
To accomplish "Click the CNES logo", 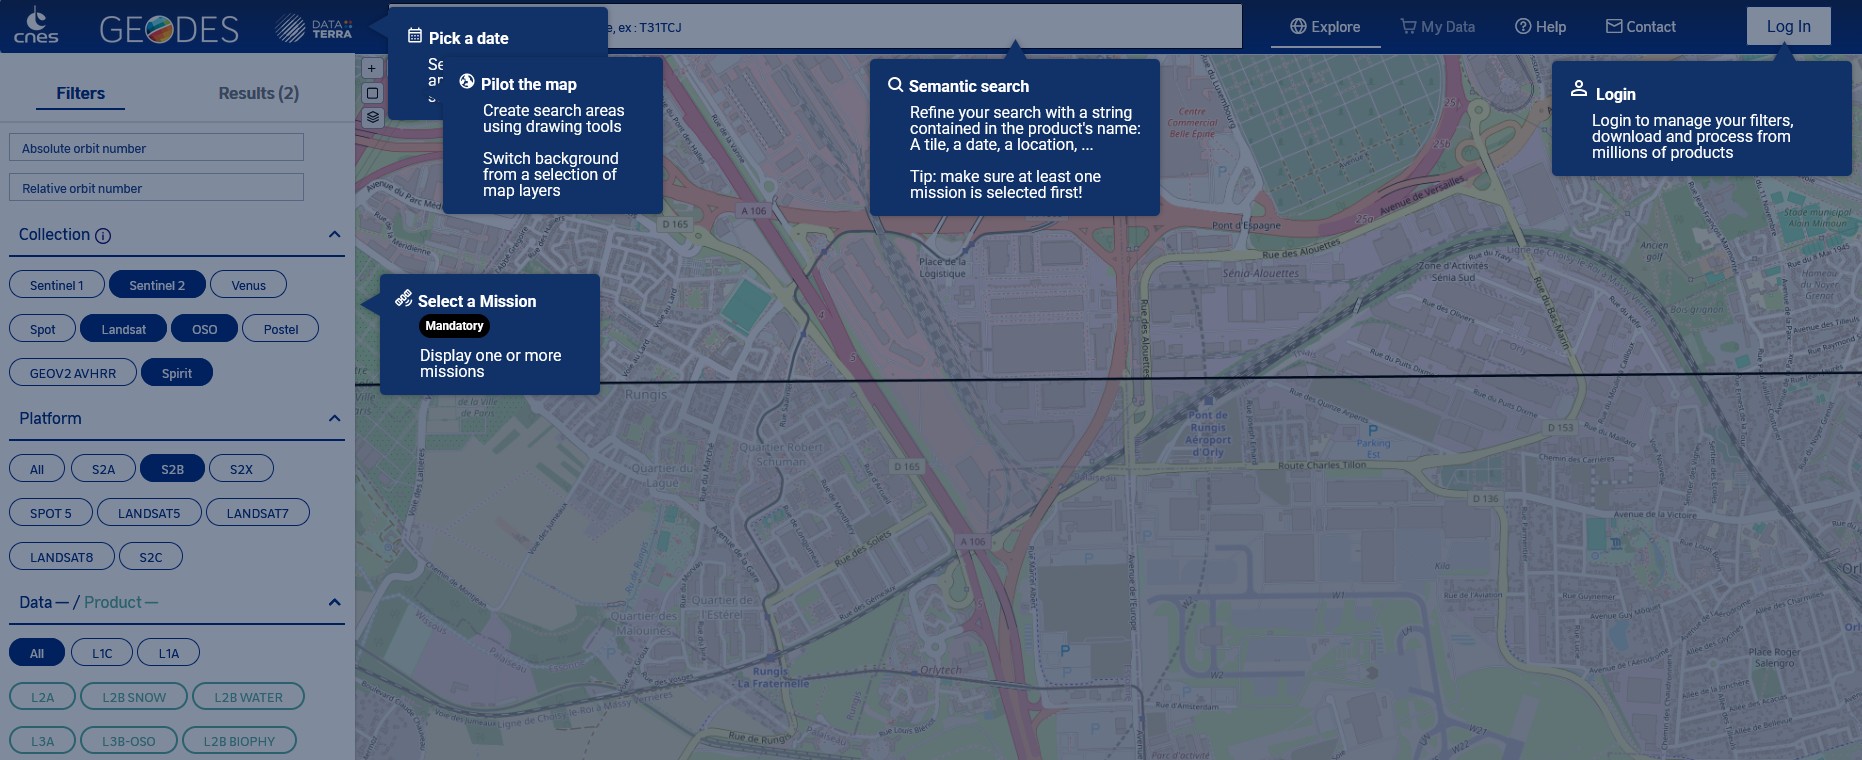I will pyautogui.click(x=36, y=25).
